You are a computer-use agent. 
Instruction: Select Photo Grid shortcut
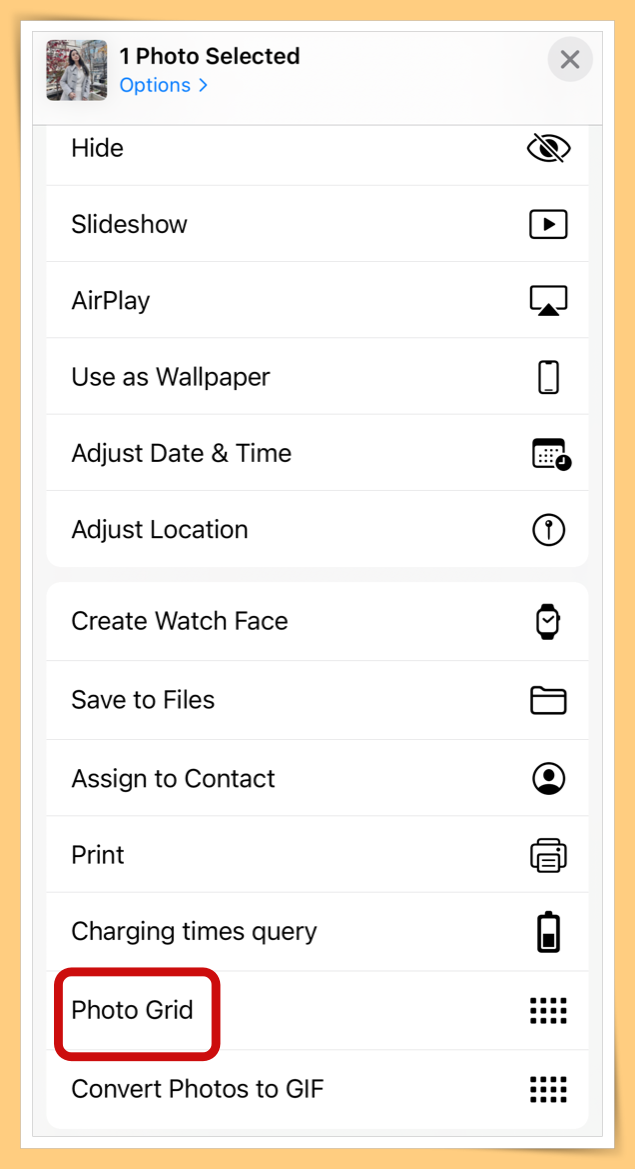click(318, 1010)
